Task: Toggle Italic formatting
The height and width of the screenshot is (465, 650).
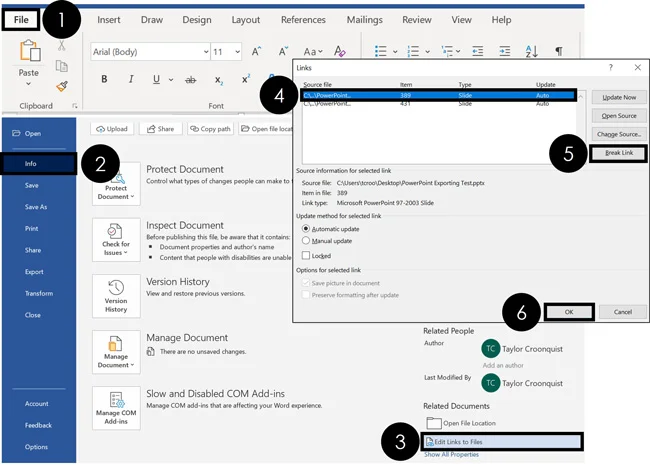Action: point(131,79)
